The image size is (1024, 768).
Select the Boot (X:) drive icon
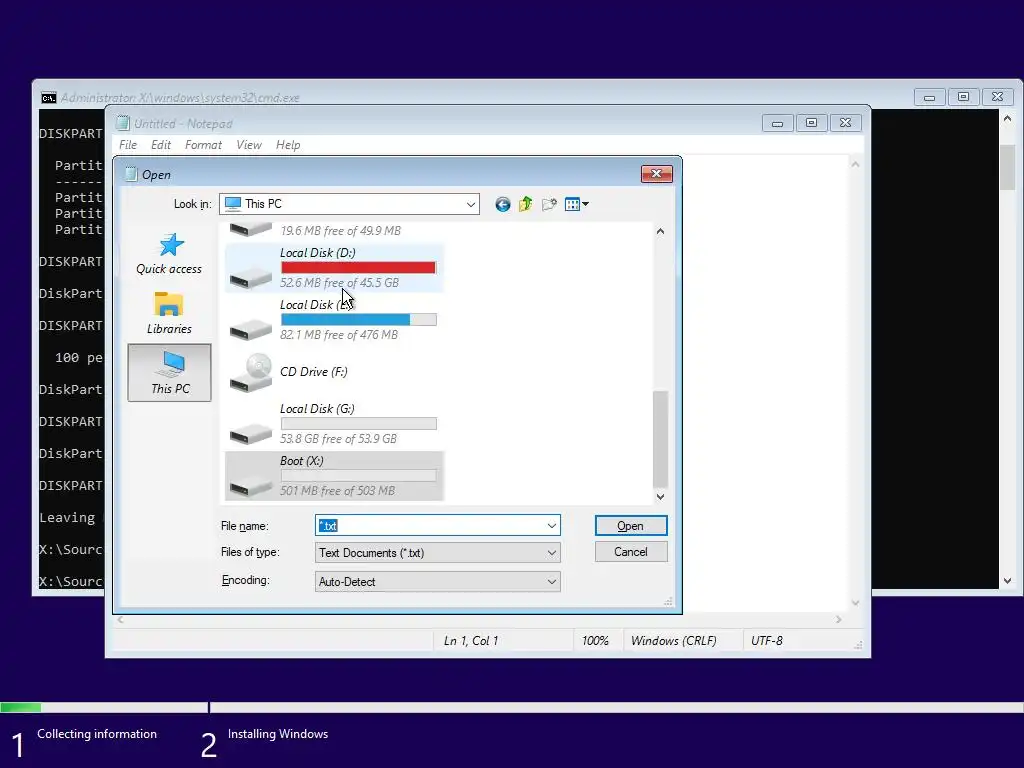click(251, 485)
